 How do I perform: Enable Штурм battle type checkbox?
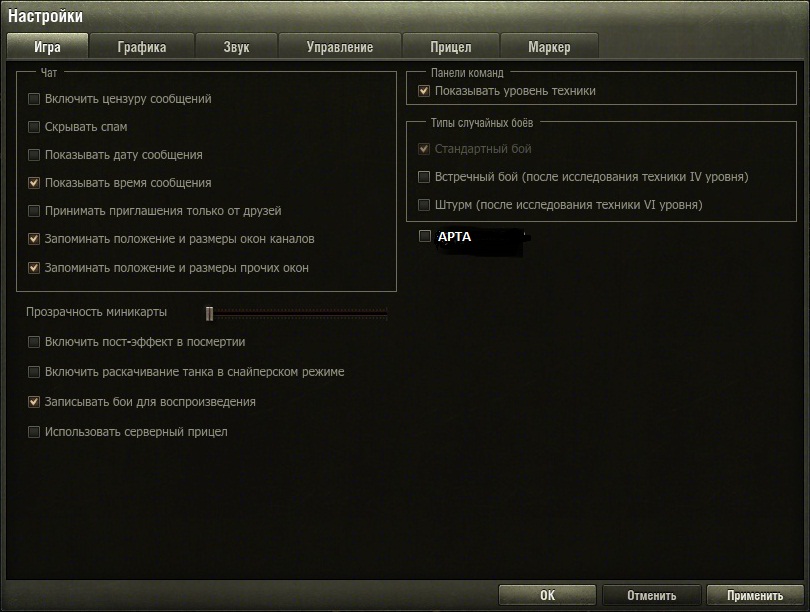[424, 205]
